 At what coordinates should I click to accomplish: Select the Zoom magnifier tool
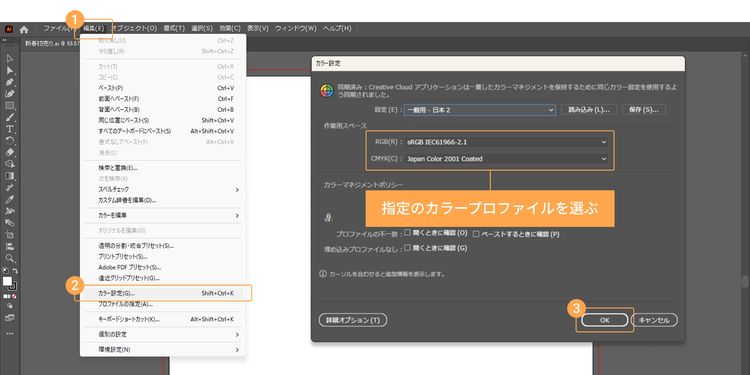pos(10,258)
